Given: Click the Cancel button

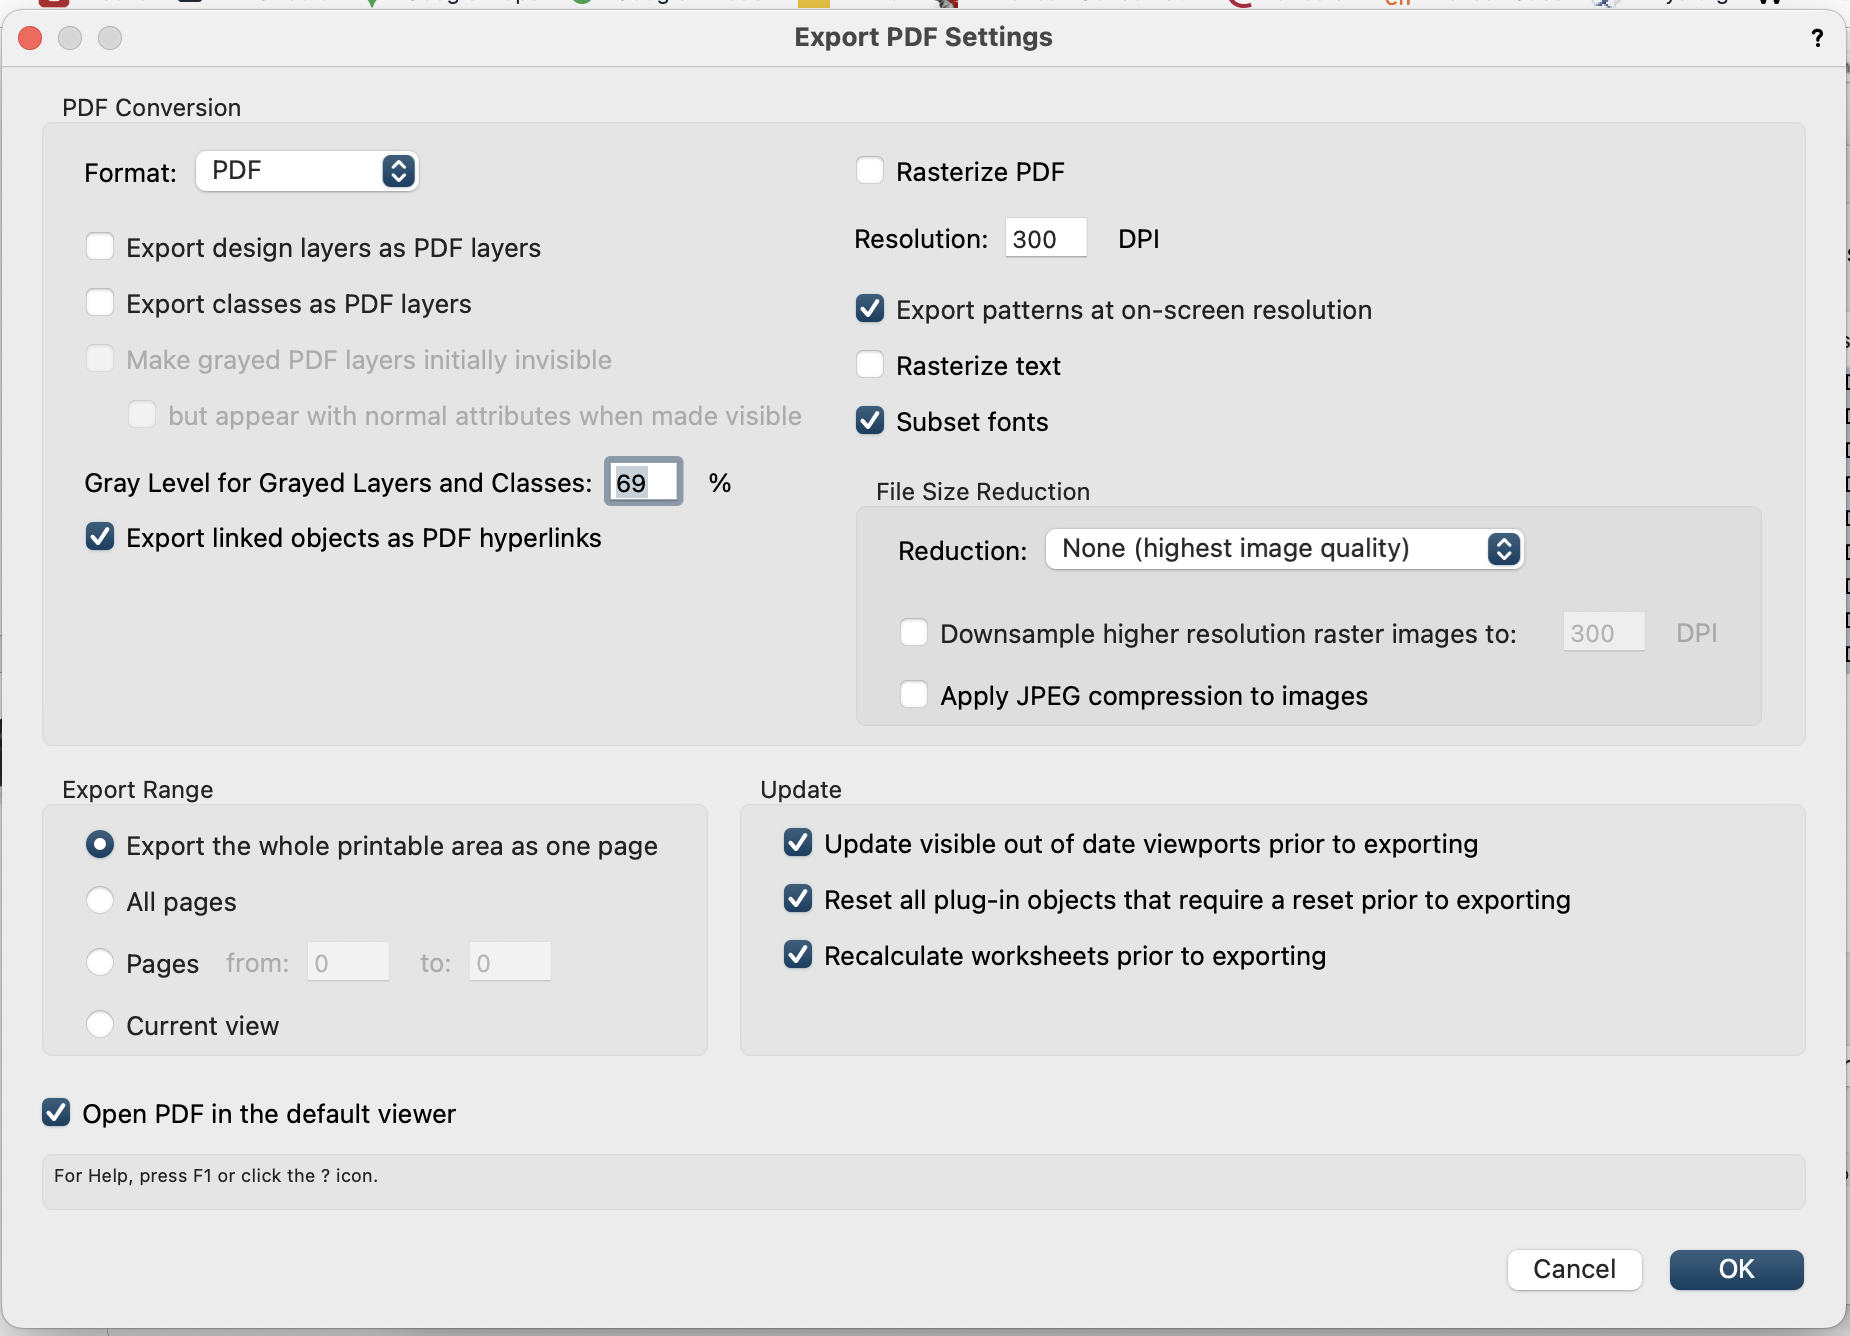Looking at the screenshot, I should 1574,1269.
